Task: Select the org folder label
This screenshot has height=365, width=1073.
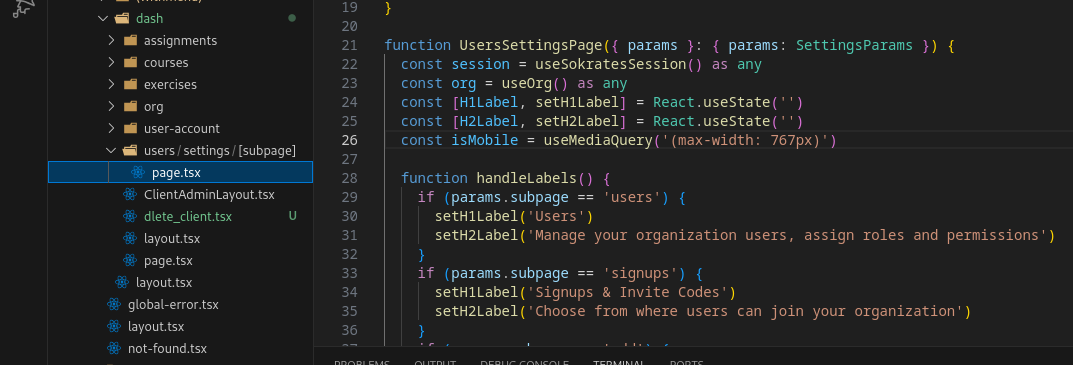Action: pyautogui.click(x=153, y=107)
